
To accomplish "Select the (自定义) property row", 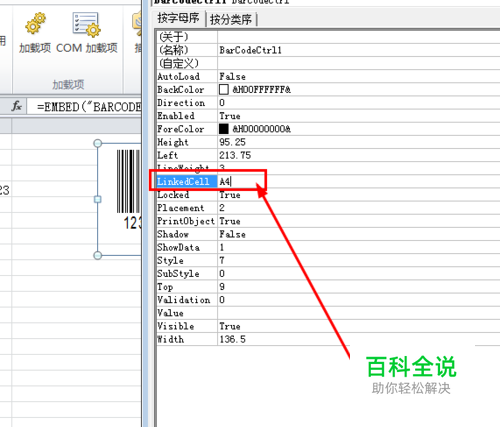I will tap(328, 63).
